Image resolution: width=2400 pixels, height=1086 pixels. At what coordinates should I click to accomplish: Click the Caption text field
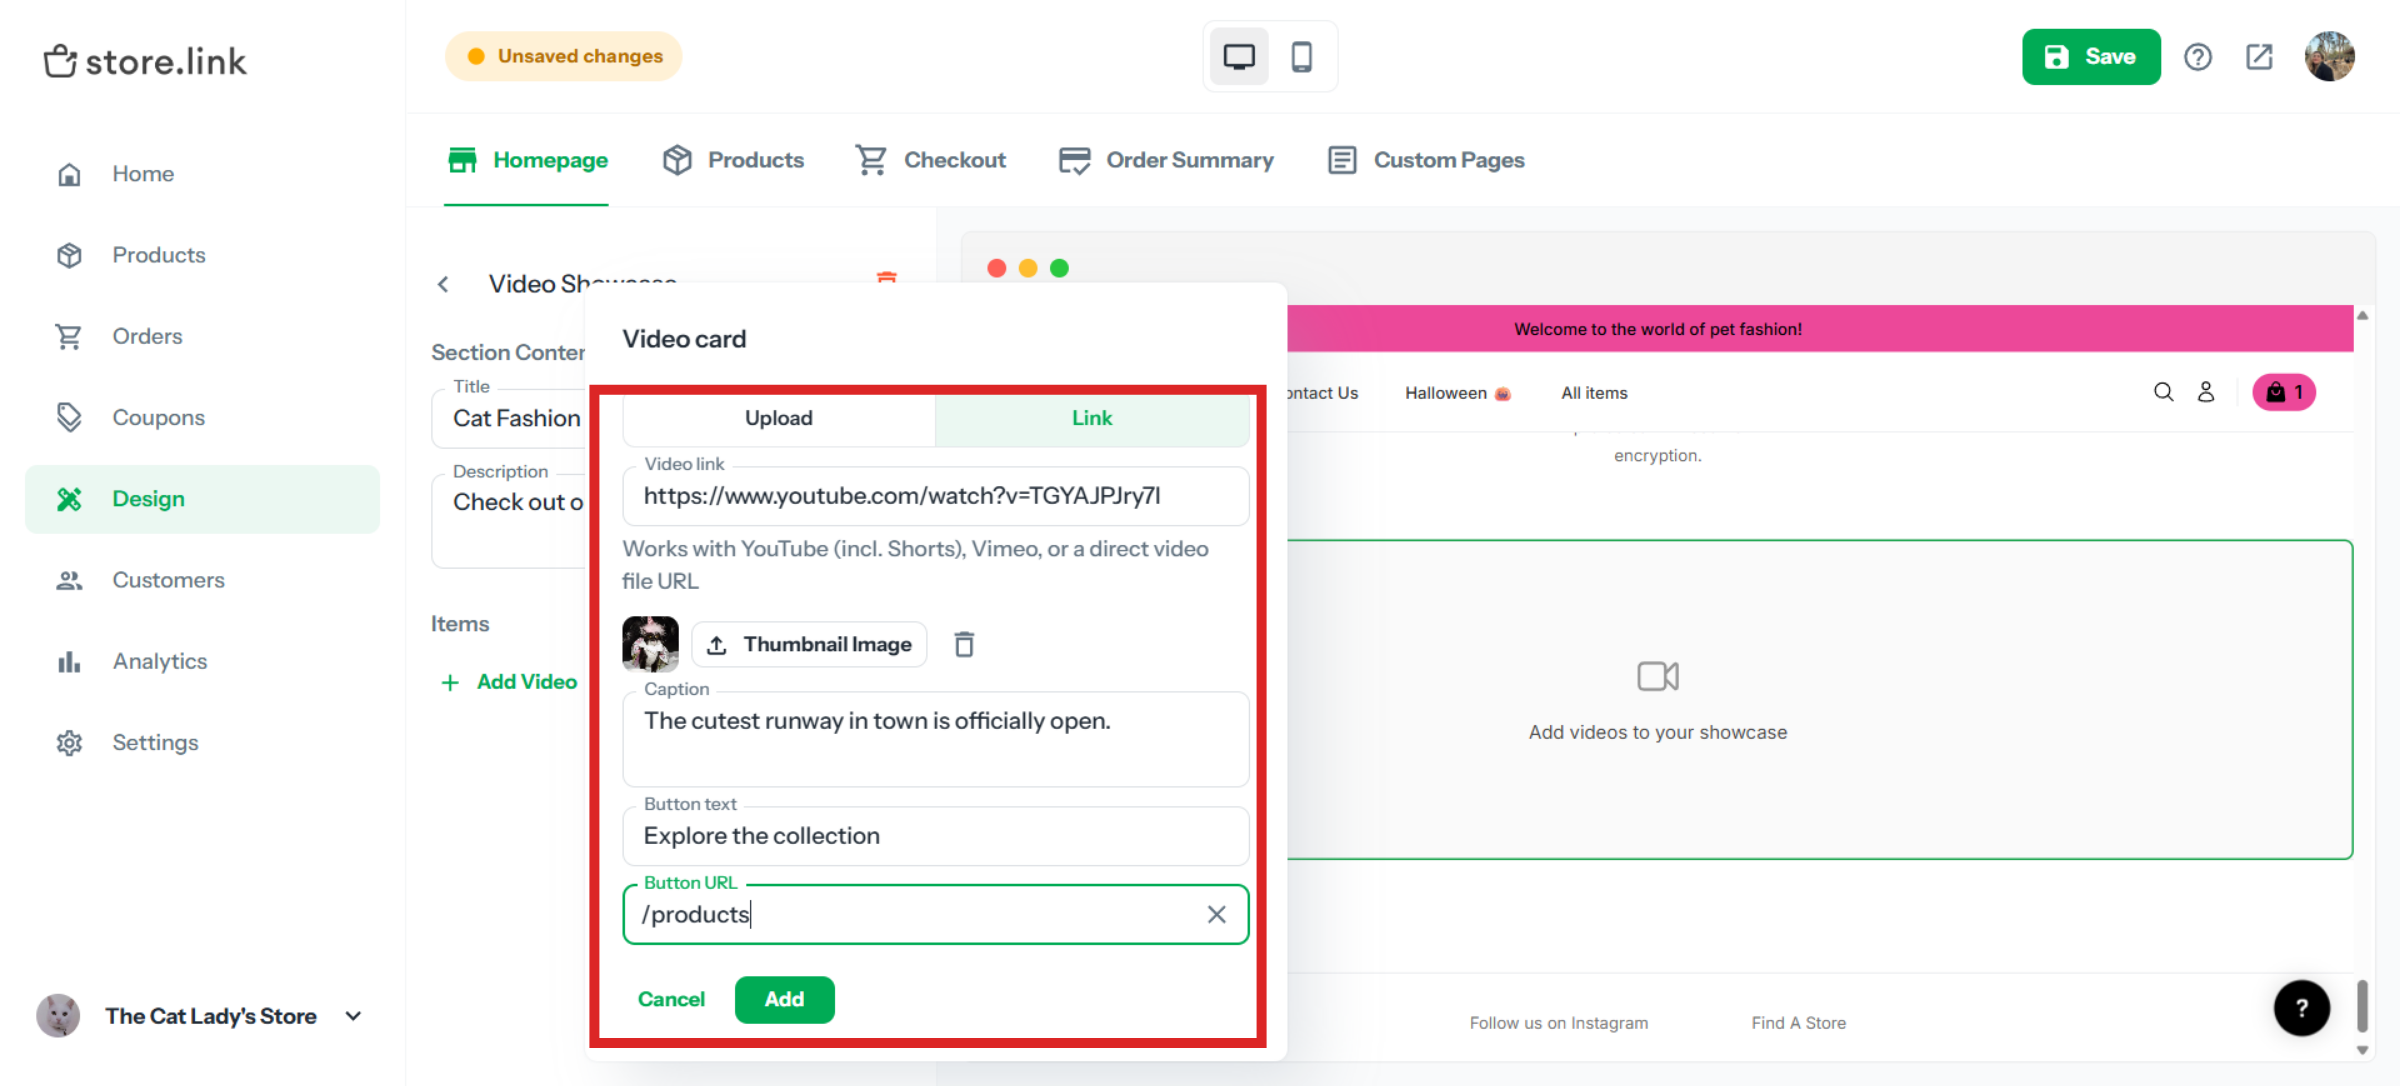[x=936, y=740]
